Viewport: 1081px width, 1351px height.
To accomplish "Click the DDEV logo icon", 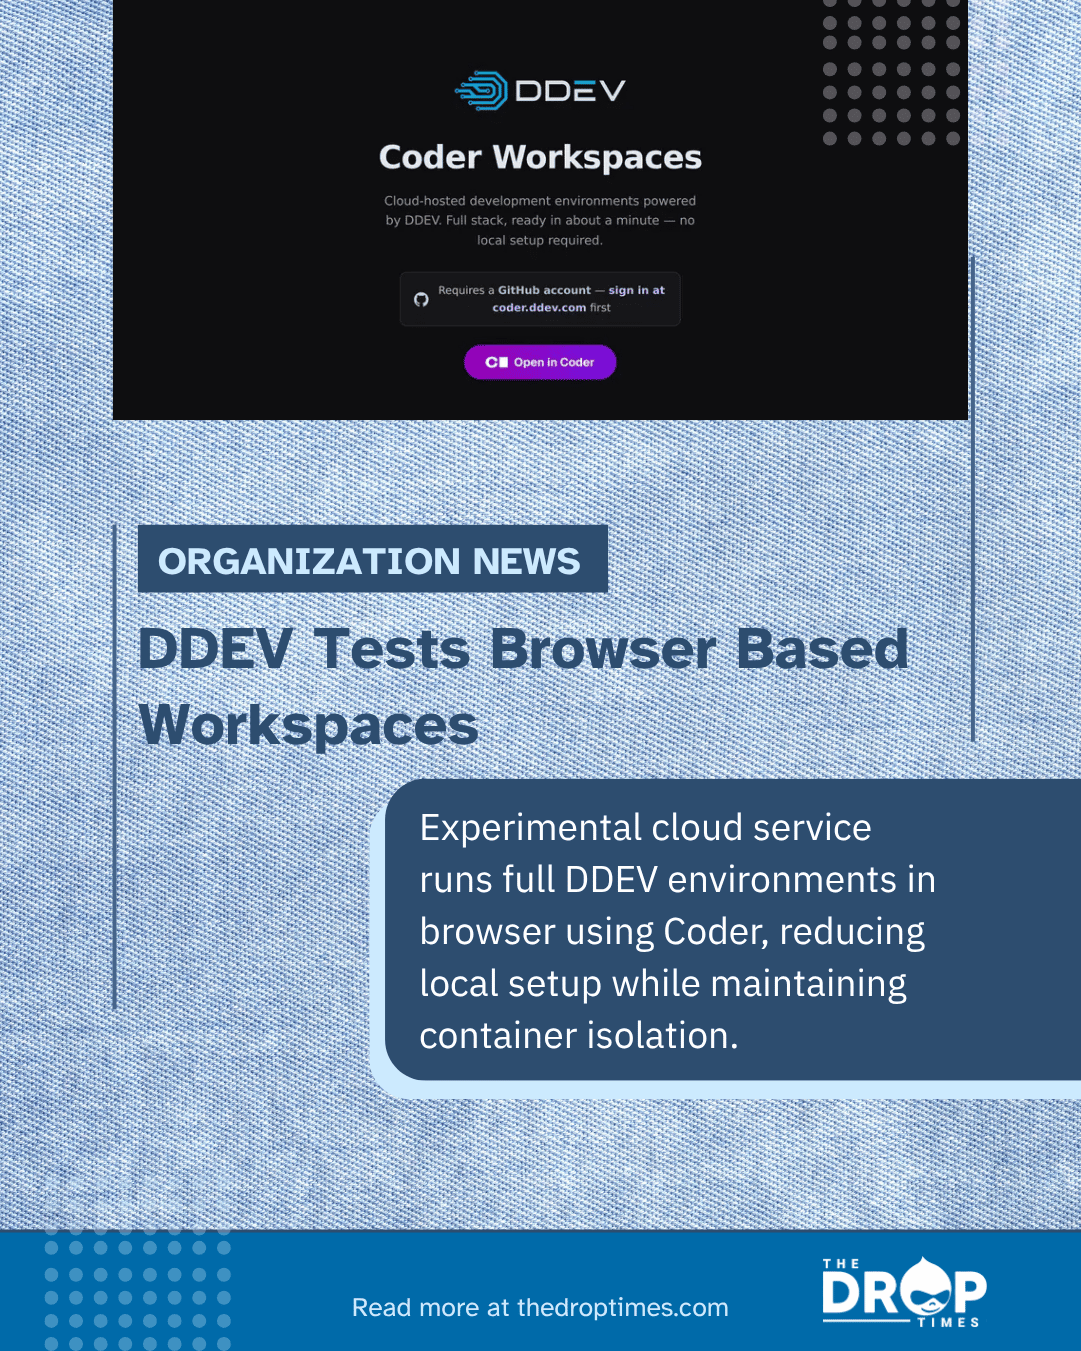I will [x=482, y=91].
